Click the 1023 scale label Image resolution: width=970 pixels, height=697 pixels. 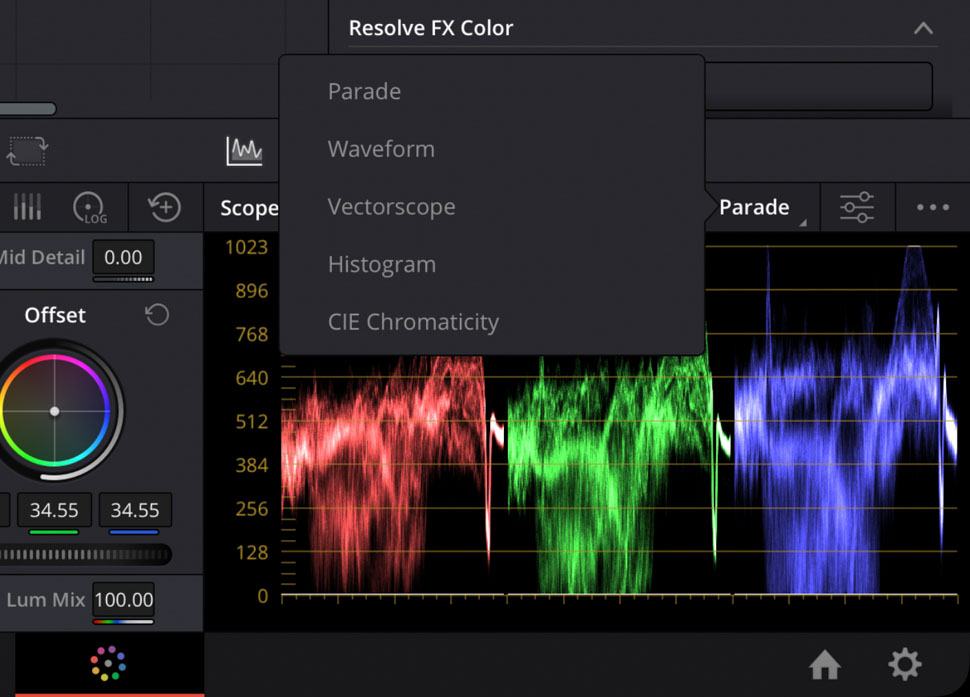(246, 247)
